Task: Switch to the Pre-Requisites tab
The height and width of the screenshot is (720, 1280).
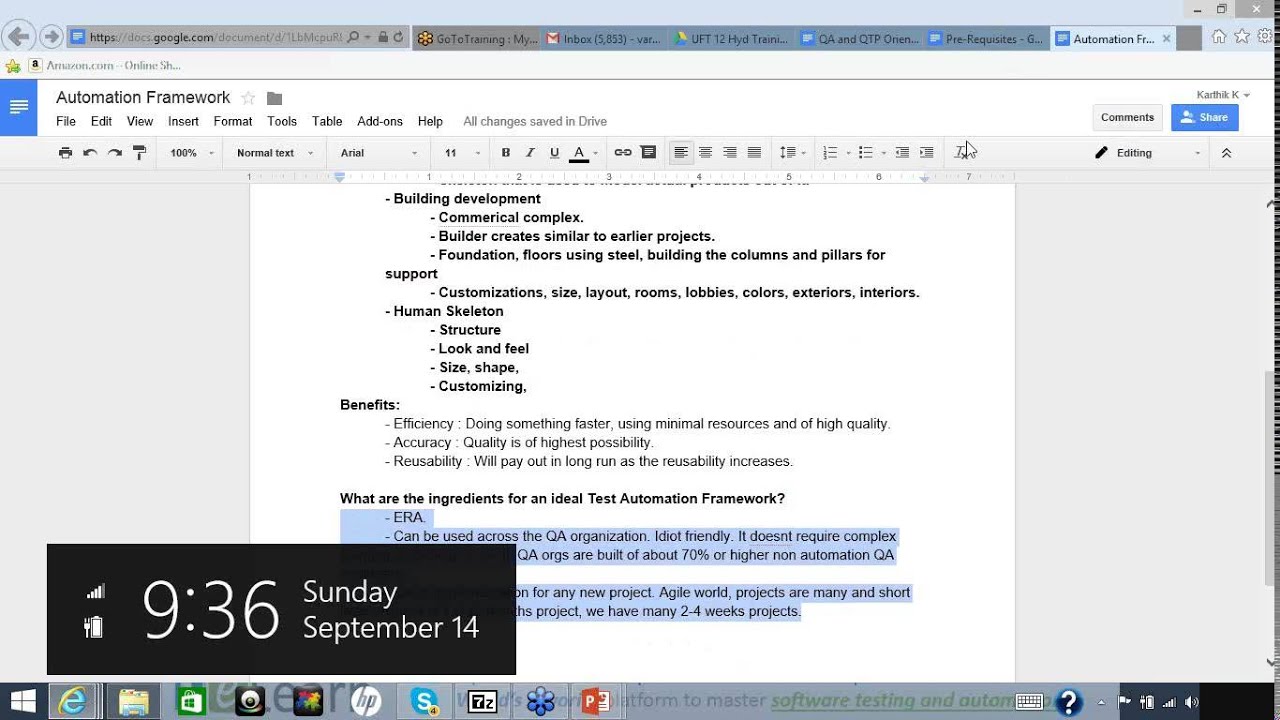Action: 987,39
